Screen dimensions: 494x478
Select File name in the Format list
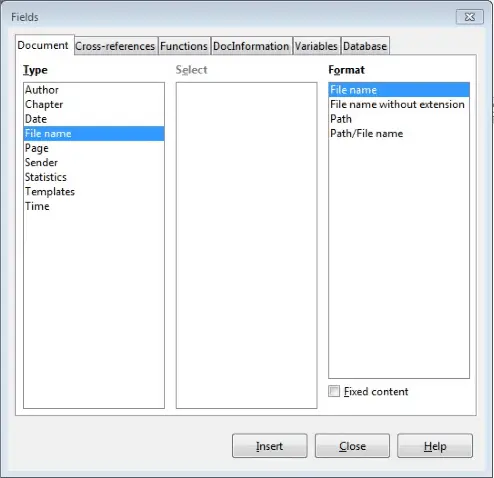399,90
